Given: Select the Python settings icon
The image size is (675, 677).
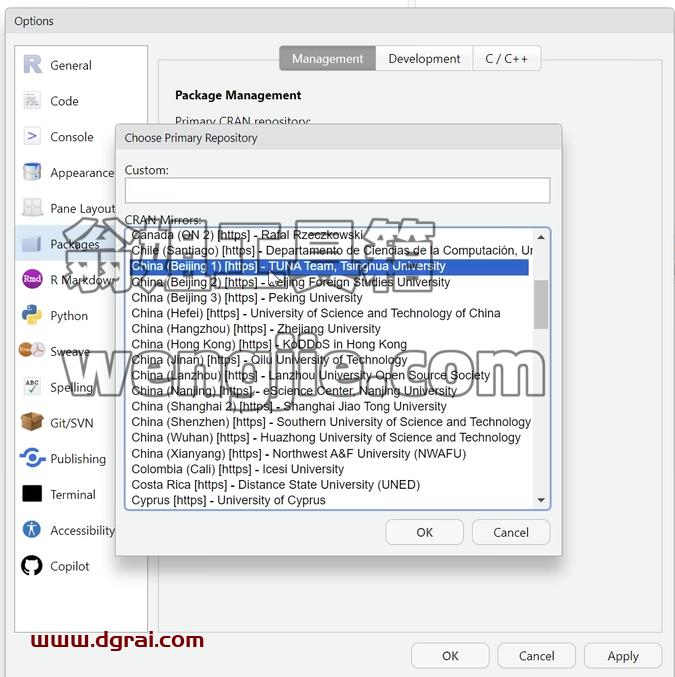Looking at the screenshot, I should click(x=32, y=315).
